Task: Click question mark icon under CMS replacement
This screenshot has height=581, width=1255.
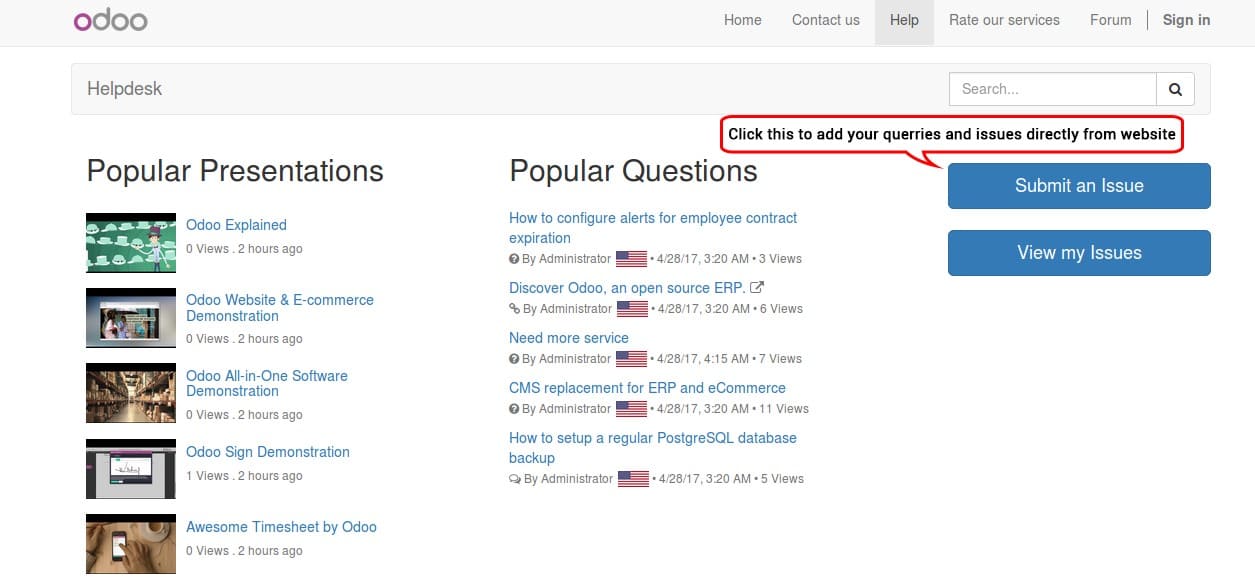Action: 514,409
